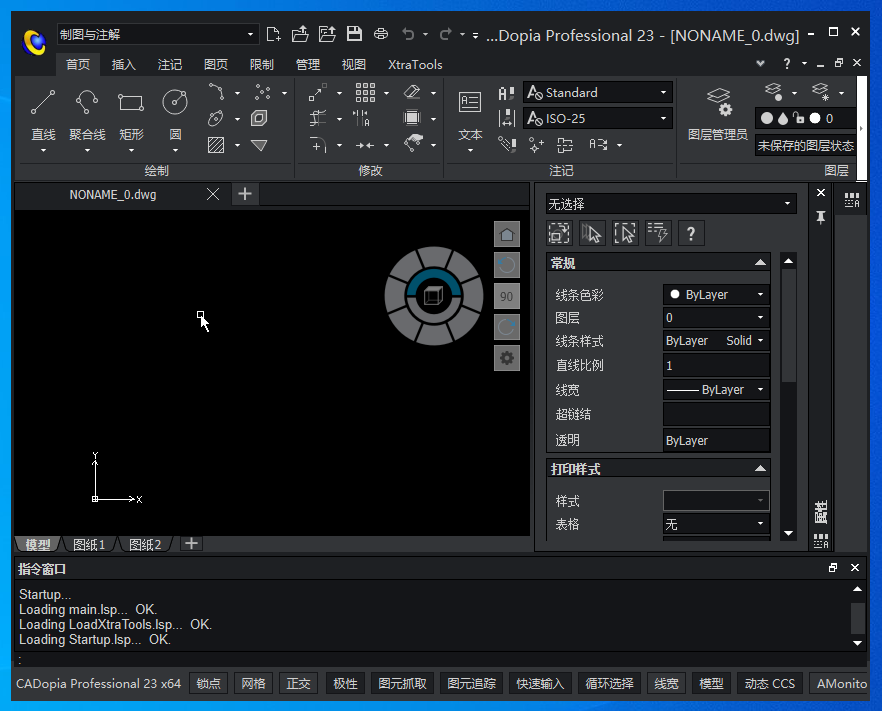
Task: Add a new drawing tab with plus button
Action: click(245, 194)
